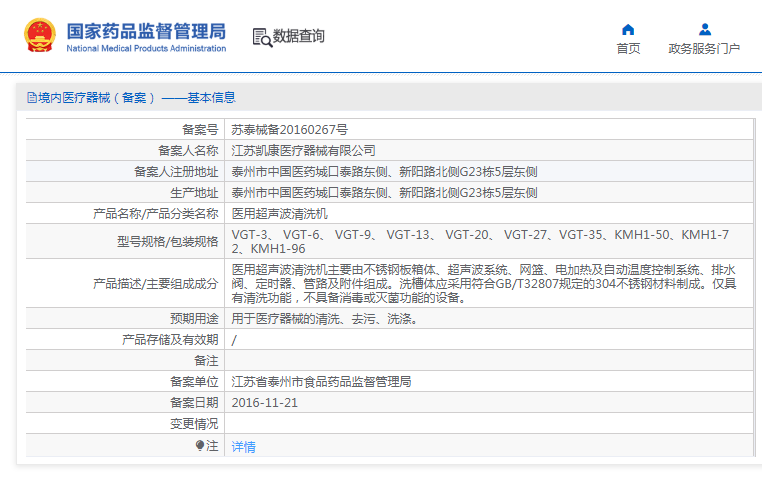The image size is (762, 480).
Task: Open the 详情 link
Action: pyautogui.click(x=243, y=446)
